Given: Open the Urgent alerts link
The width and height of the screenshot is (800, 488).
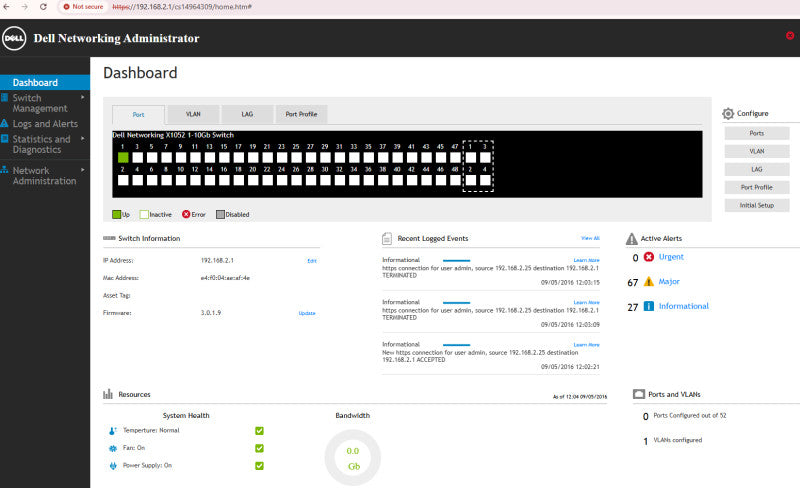Looking at the screenshot, I should coord(671,257).
